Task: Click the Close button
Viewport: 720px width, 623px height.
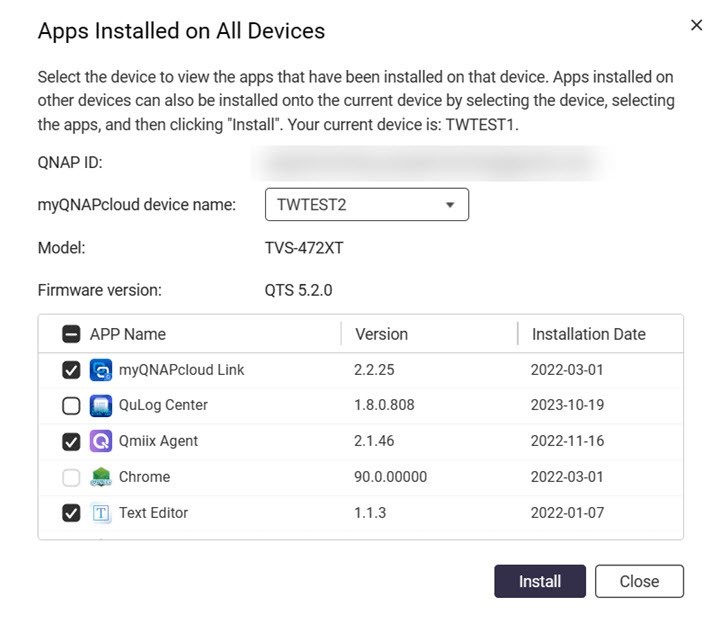Action: coord(639,581)
